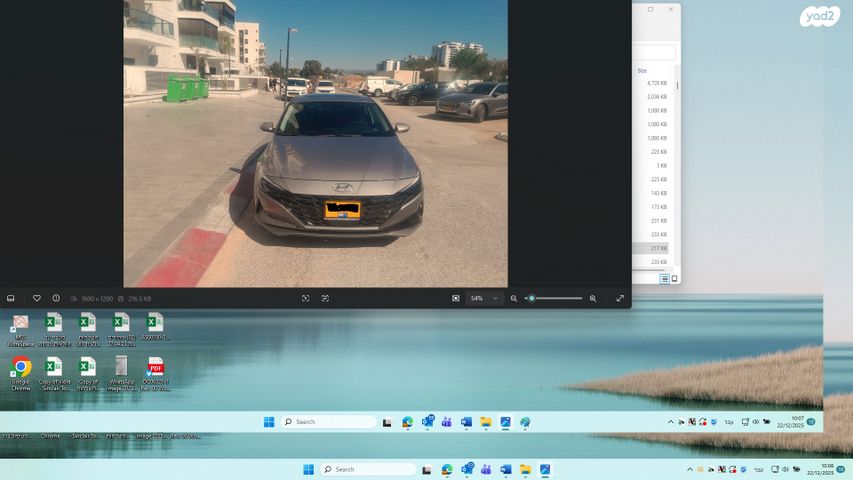Open Teams on the taskbar showing 10:07
This screenshot has height=480, width=853.
tap(447, 422)
